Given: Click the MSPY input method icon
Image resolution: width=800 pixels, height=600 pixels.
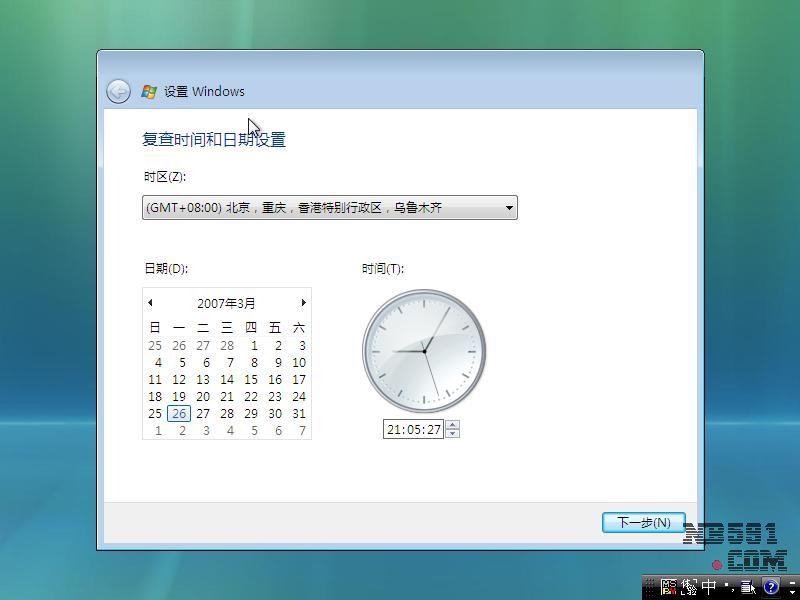Looking at the screenshot, I should pyautogui.click(x=669, y=587).
